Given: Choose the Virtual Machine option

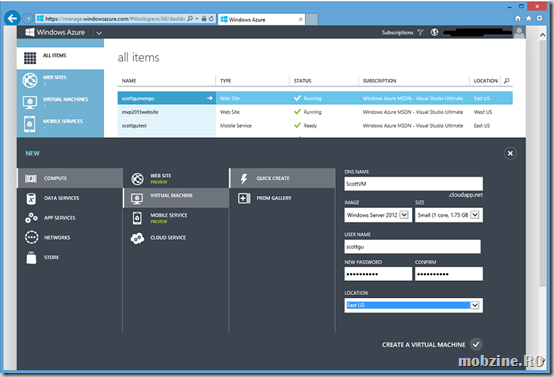Looking at the screenshot, I should click(x=176, y=198).
